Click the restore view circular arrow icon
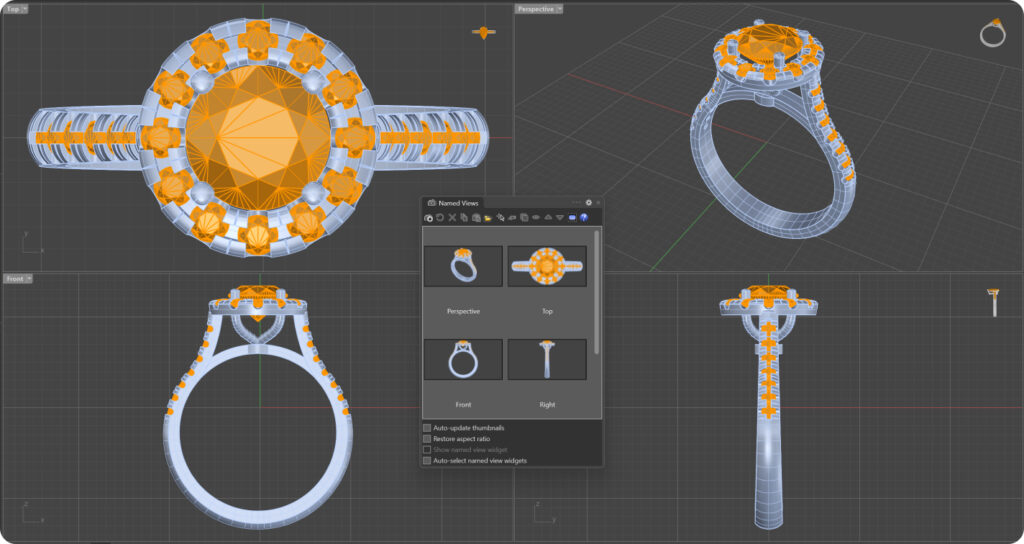 point(440,217)
